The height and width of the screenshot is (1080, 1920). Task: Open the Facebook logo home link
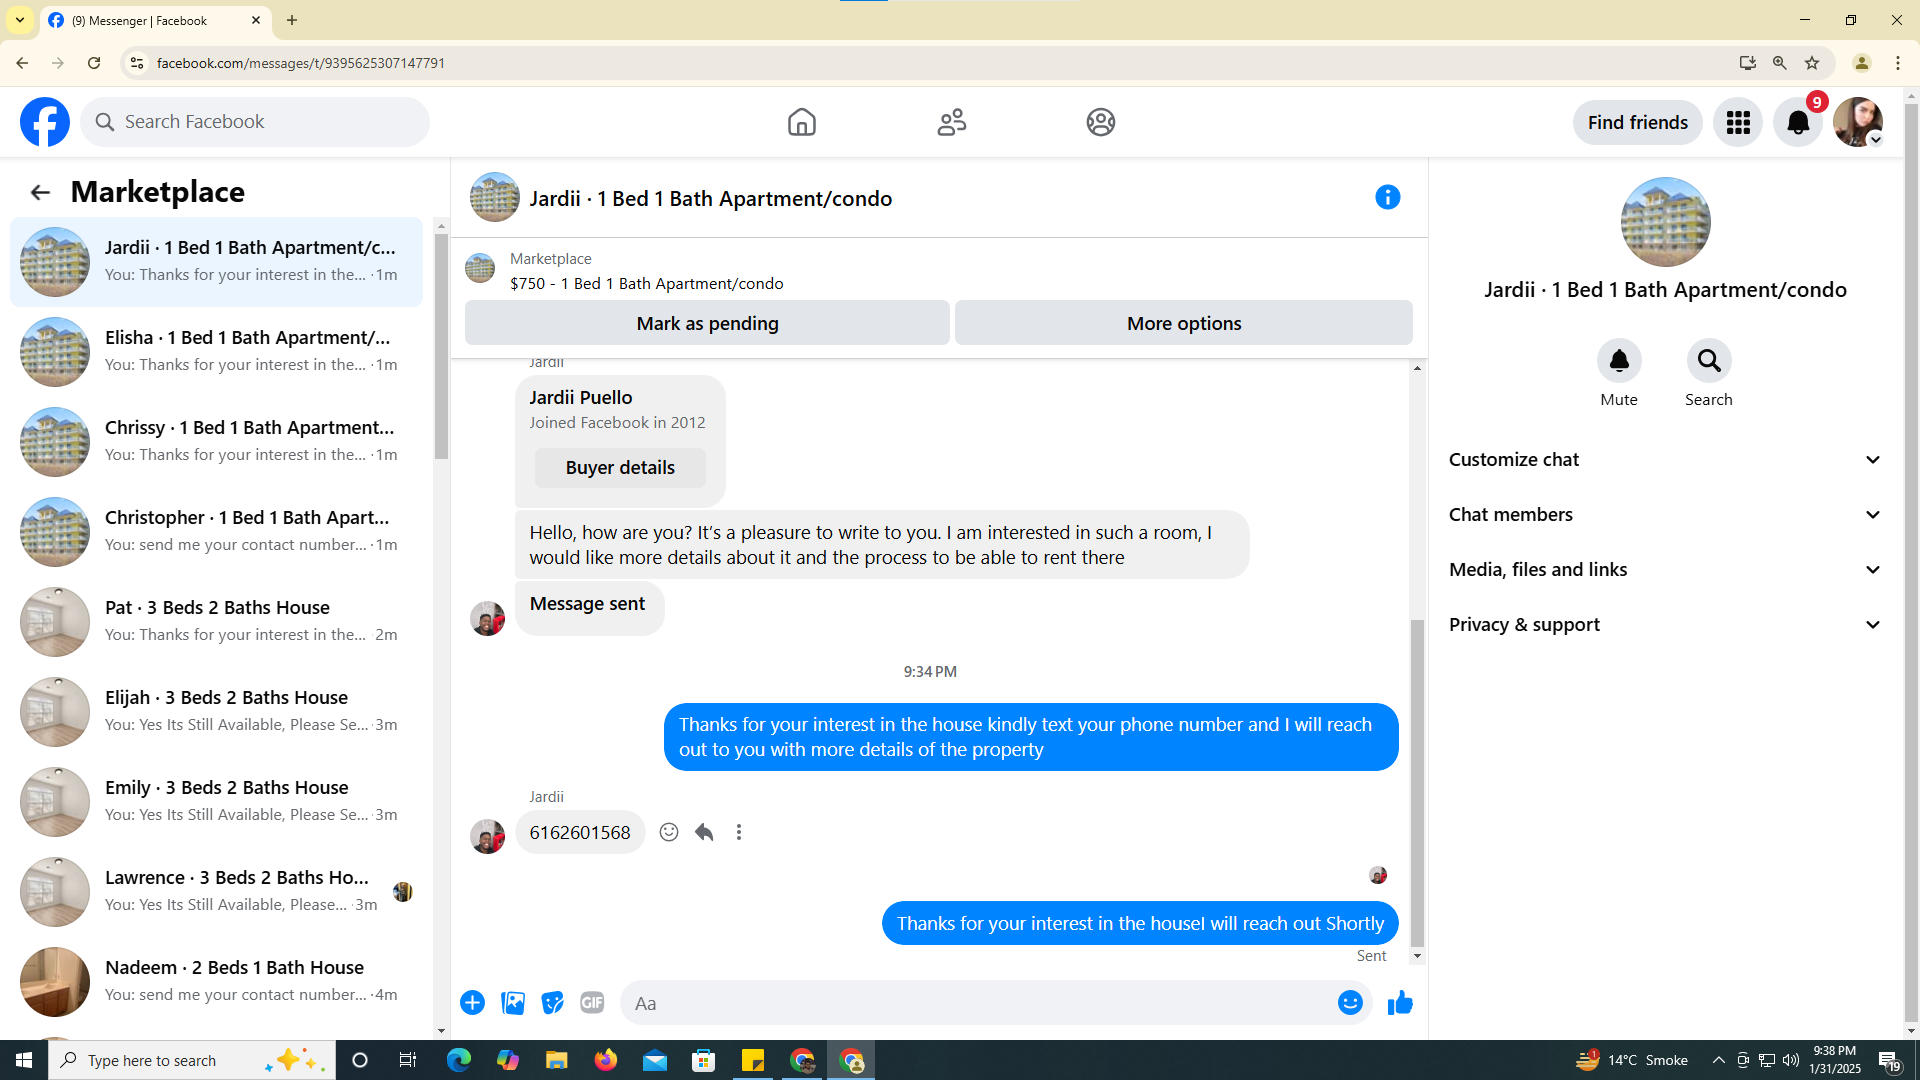(x=45, y=122)
